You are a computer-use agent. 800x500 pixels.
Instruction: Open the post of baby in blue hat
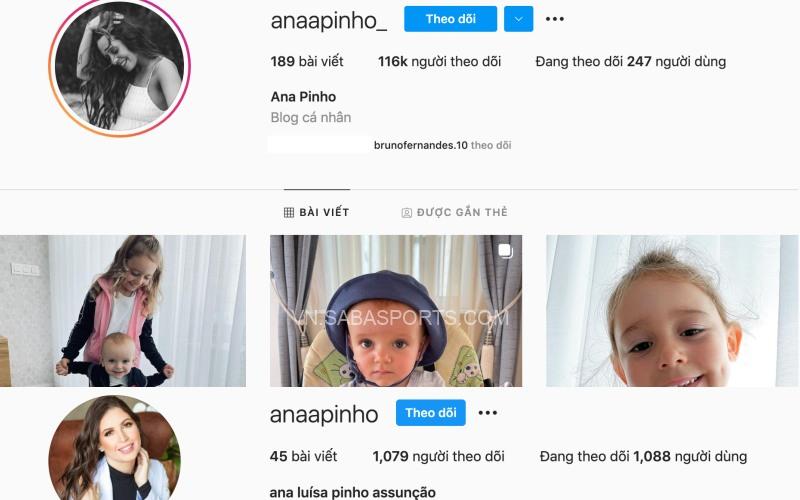pos(396,311)
